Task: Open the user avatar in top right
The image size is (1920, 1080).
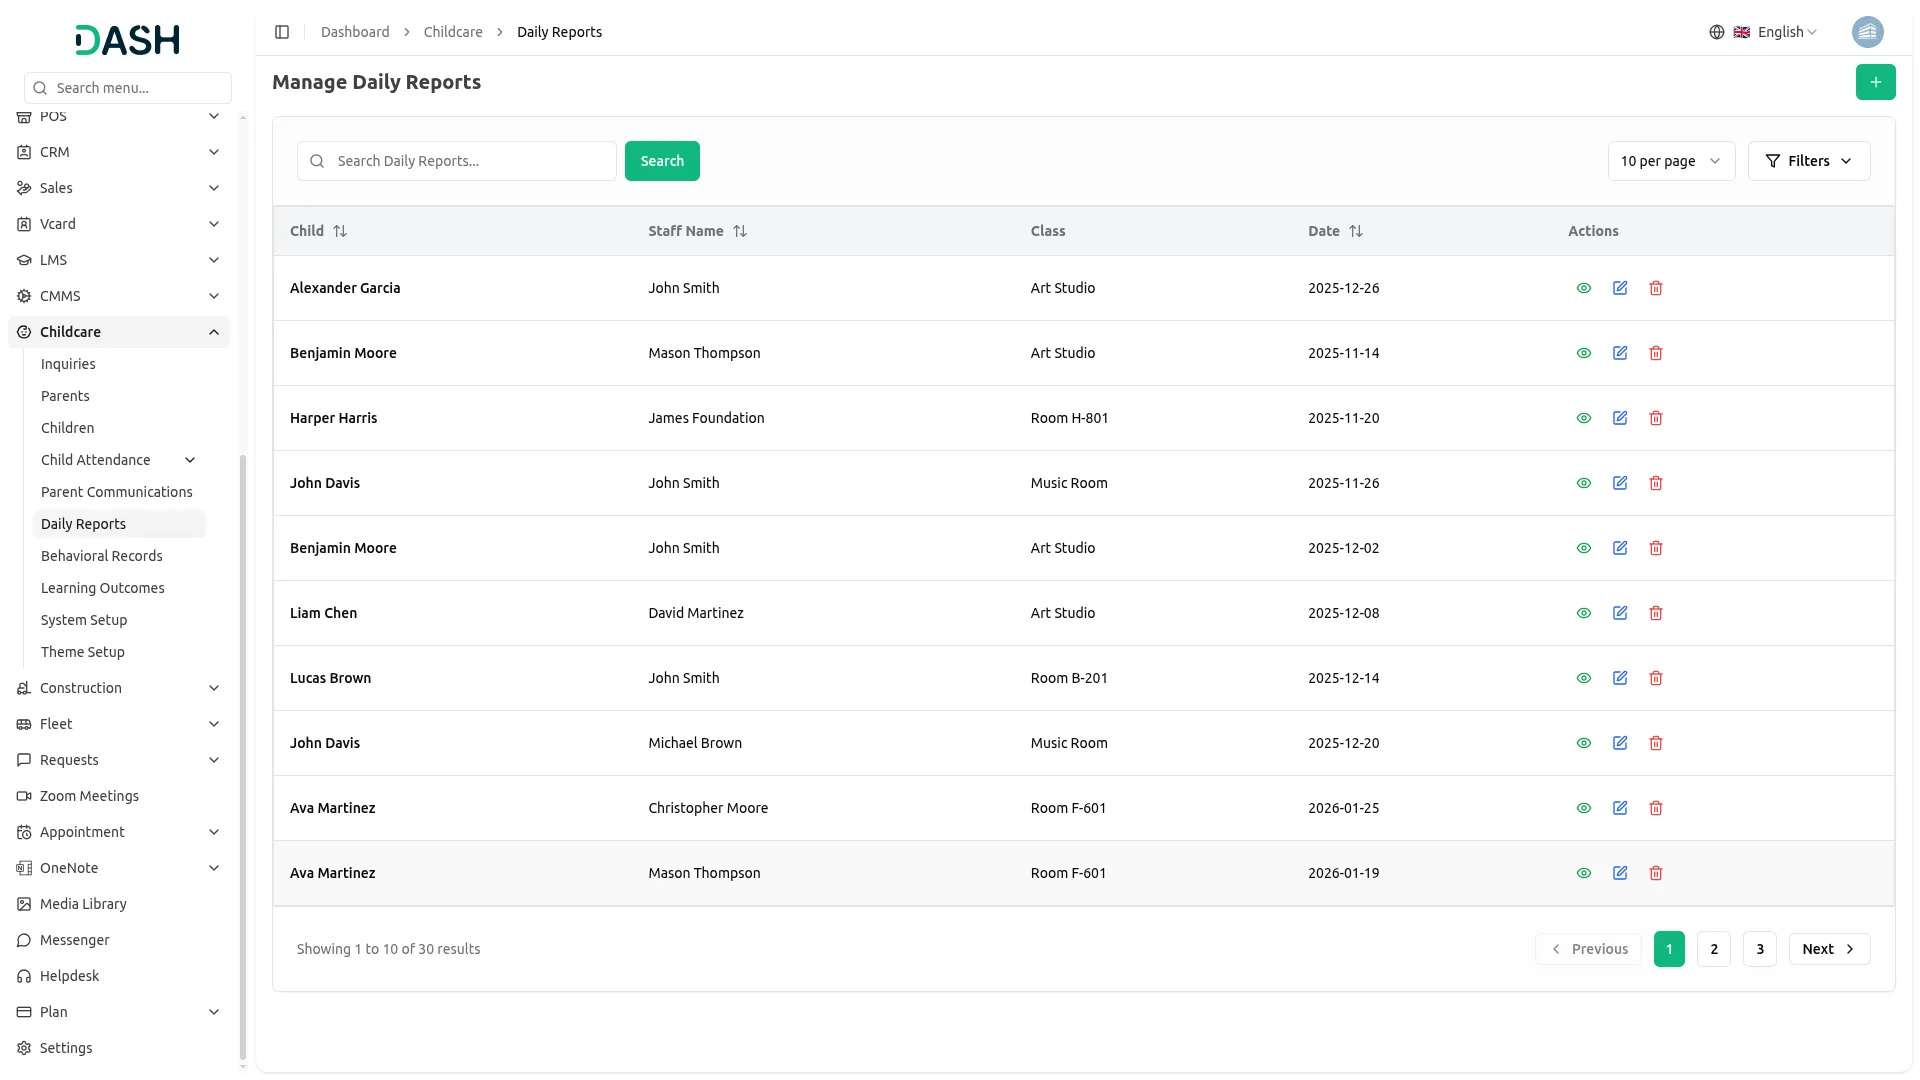Action: 1867,32
